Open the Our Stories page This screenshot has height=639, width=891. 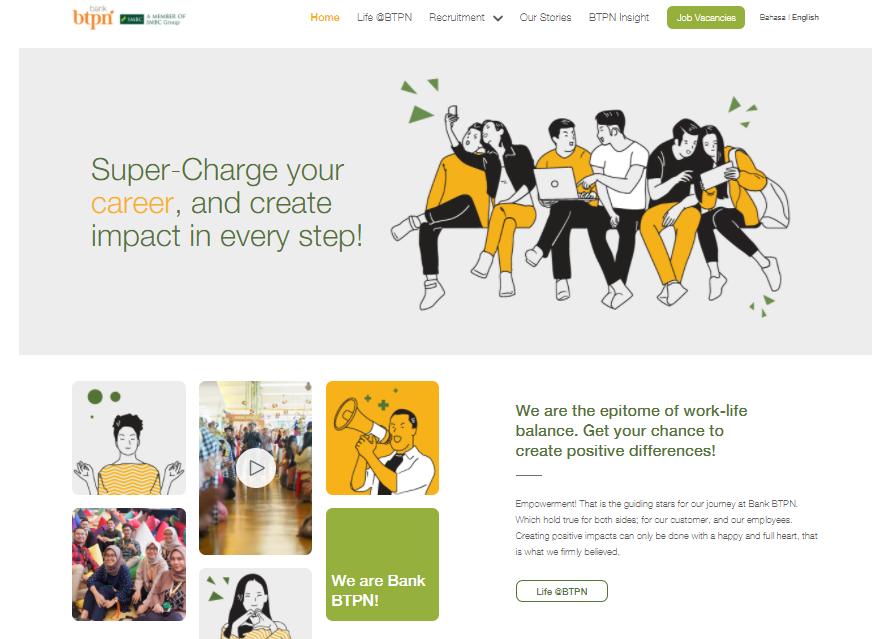(x=545, y=18)
